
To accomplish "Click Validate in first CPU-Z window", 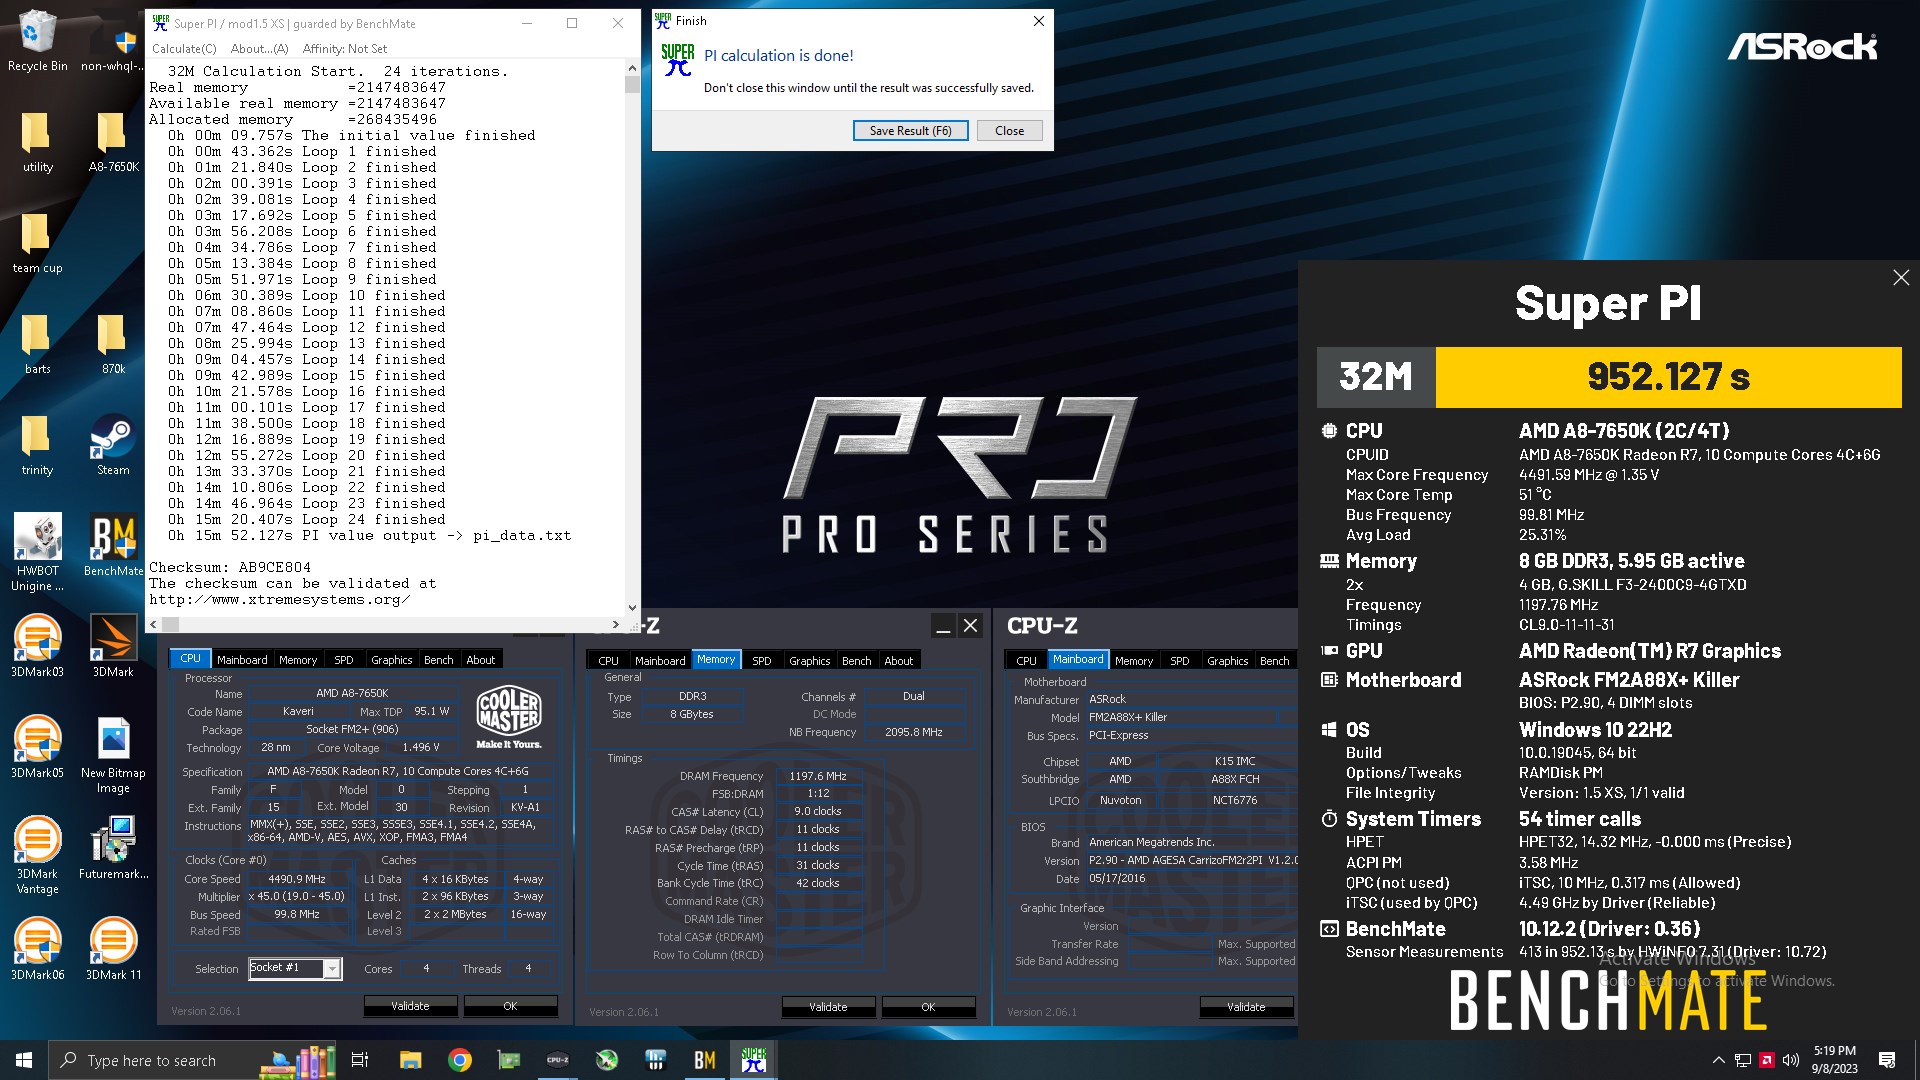I will coord(410,1006).
